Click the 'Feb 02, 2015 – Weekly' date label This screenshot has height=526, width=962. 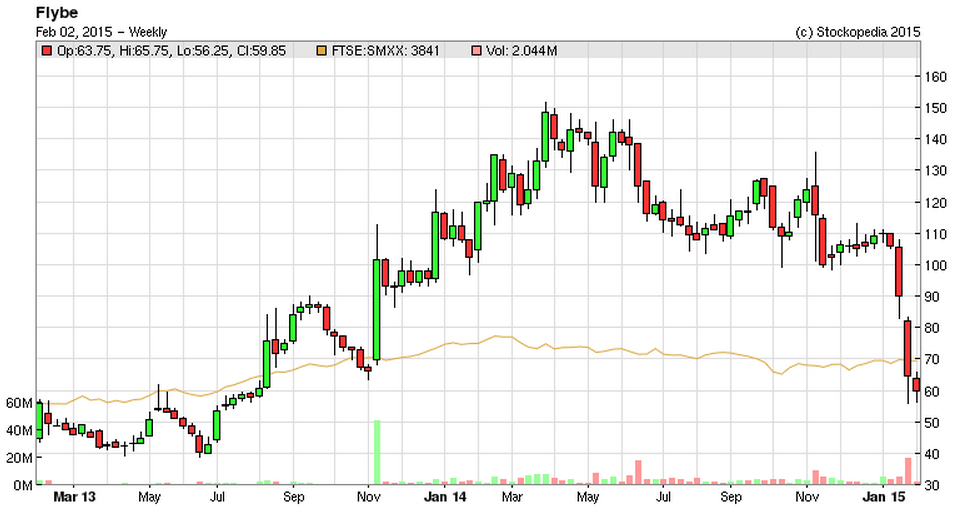[x=101, y=32]
